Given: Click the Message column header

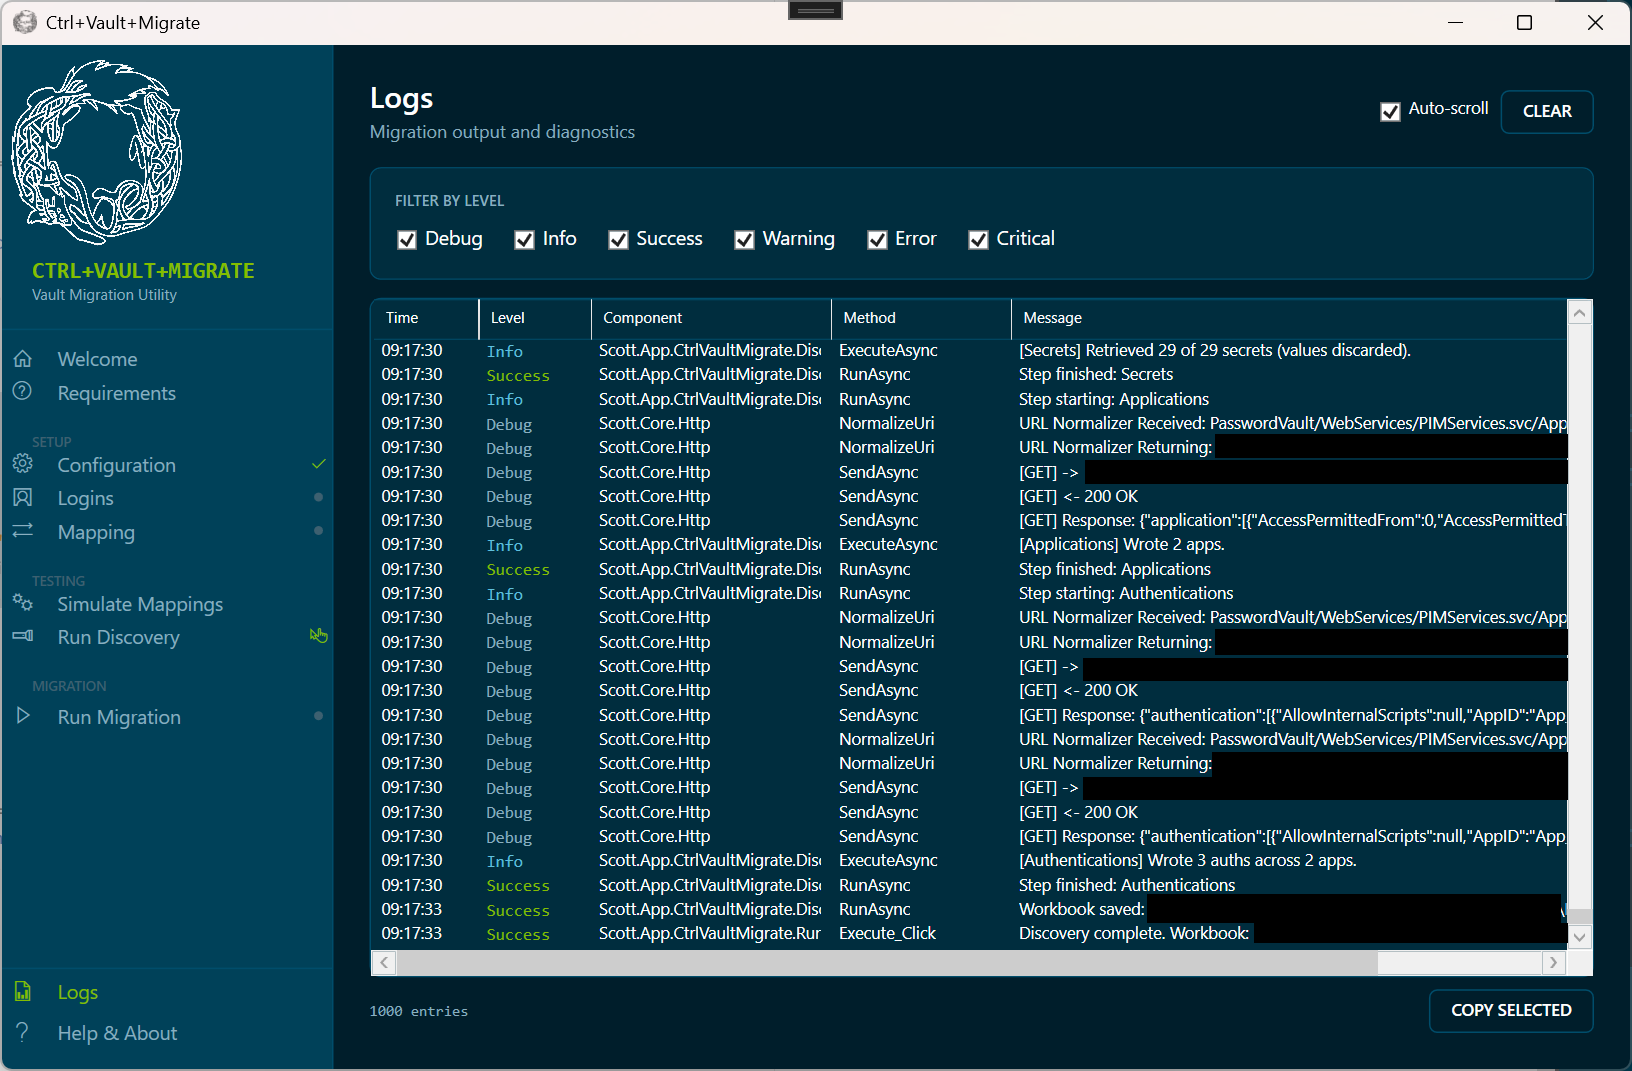Looking at the screenshot, I should pyautogui.click(x=1289, y=318).
